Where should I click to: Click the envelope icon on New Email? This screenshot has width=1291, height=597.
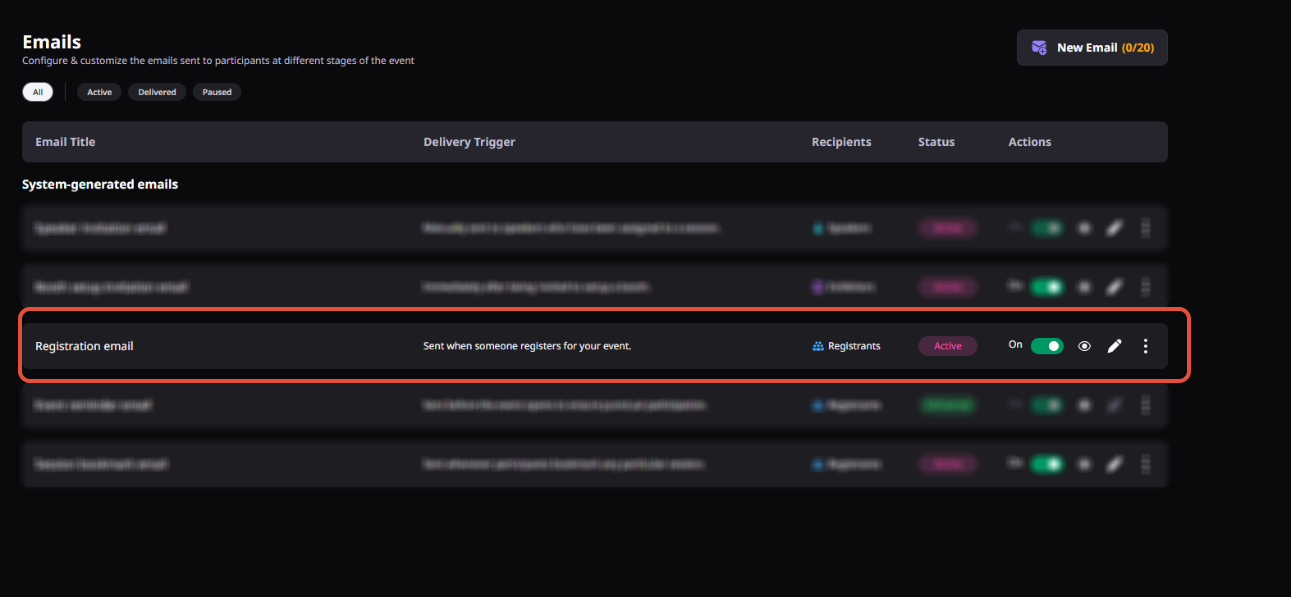[1040, 47]
